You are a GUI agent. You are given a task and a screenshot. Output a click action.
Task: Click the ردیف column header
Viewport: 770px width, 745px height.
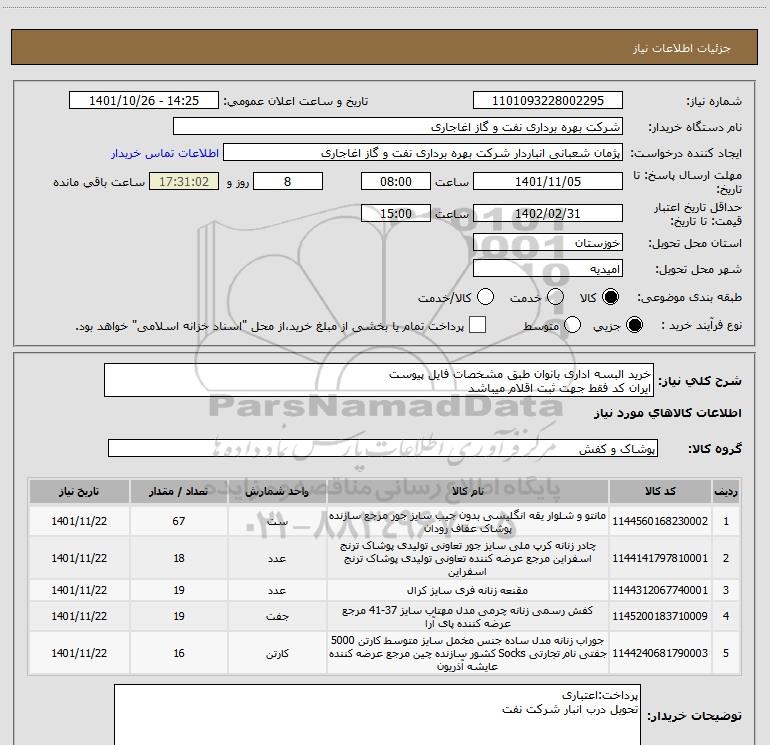click(726, 492)
